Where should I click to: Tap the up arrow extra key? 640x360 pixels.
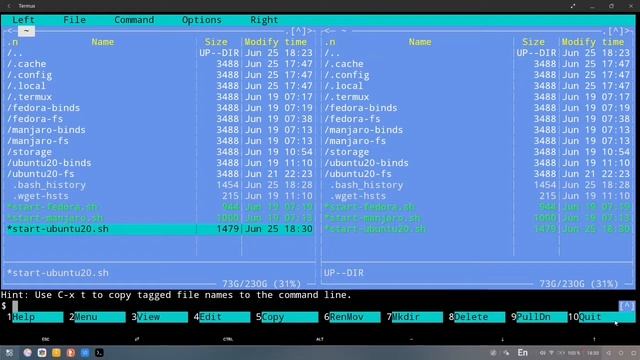[x=594, y=339]
